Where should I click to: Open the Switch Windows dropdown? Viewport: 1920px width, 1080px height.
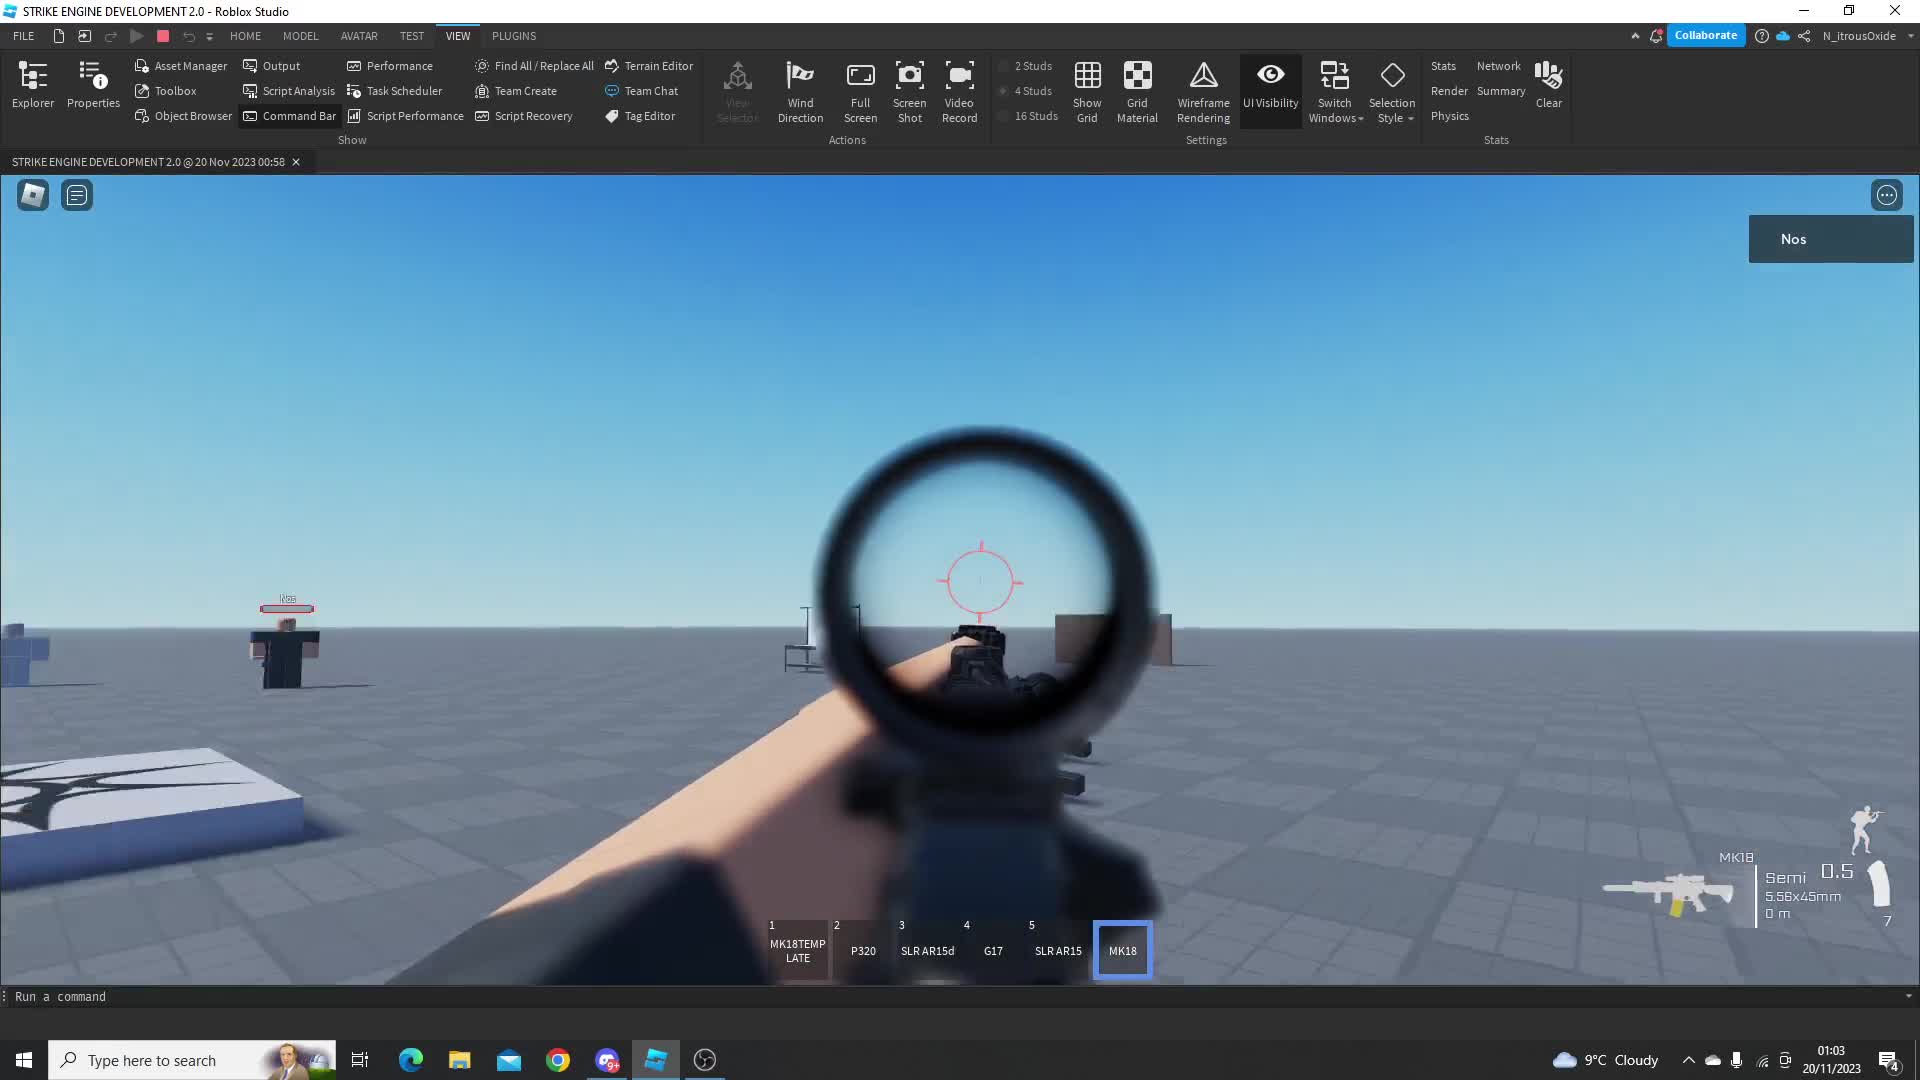click(1335, 90)
